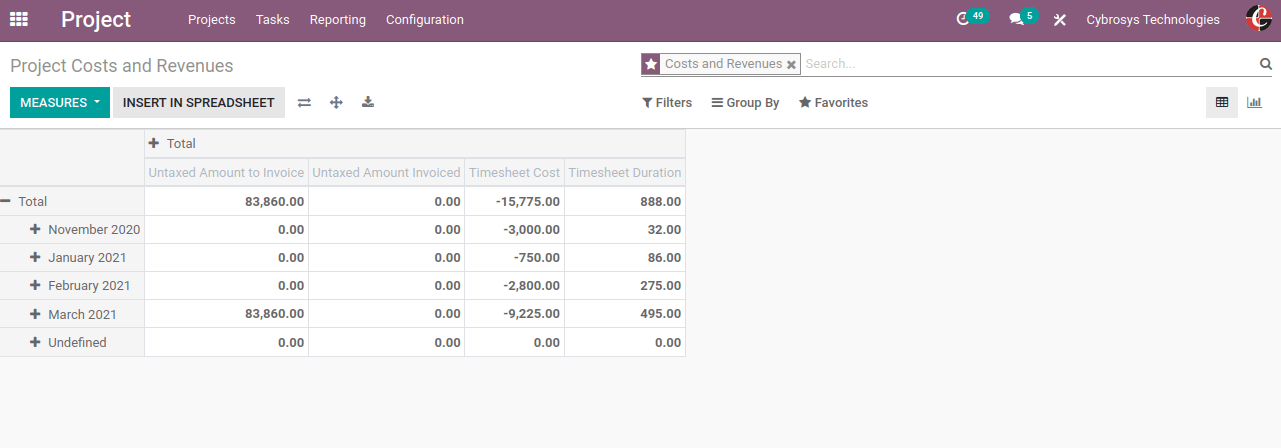
Task: Open the Projects menu
Action: pos(212,20)
